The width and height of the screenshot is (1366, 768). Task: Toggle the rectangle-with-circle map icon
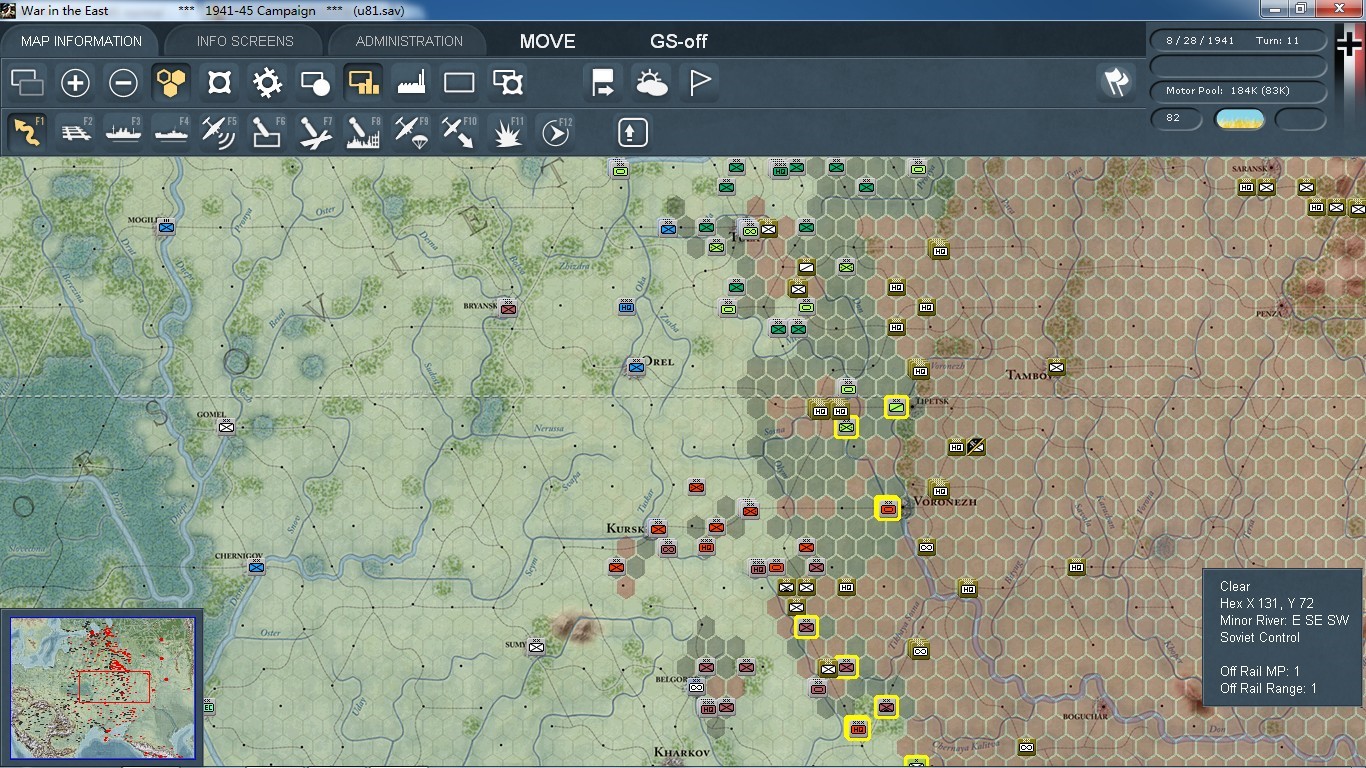[315, 83]
